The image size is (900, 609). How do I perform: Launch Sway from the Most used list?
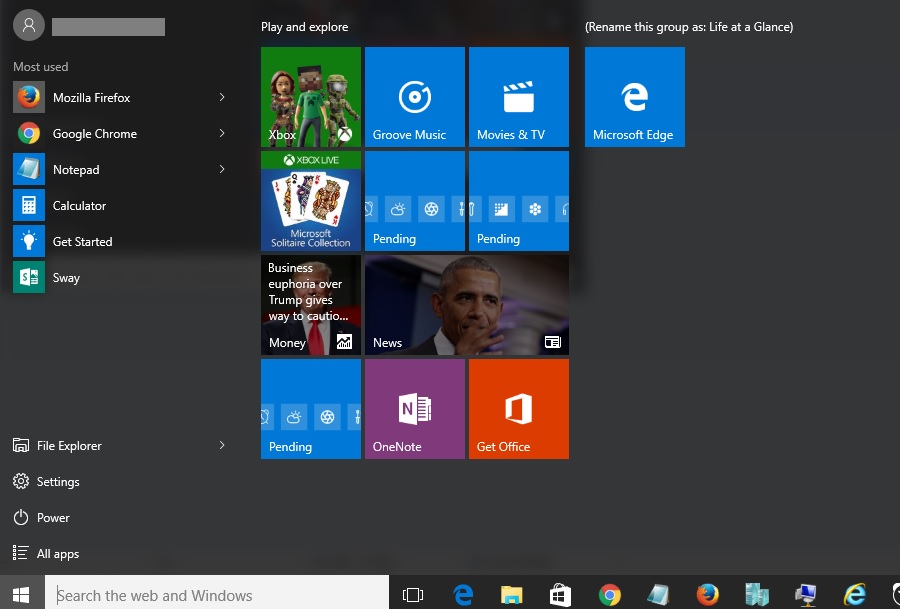(121, 278)
